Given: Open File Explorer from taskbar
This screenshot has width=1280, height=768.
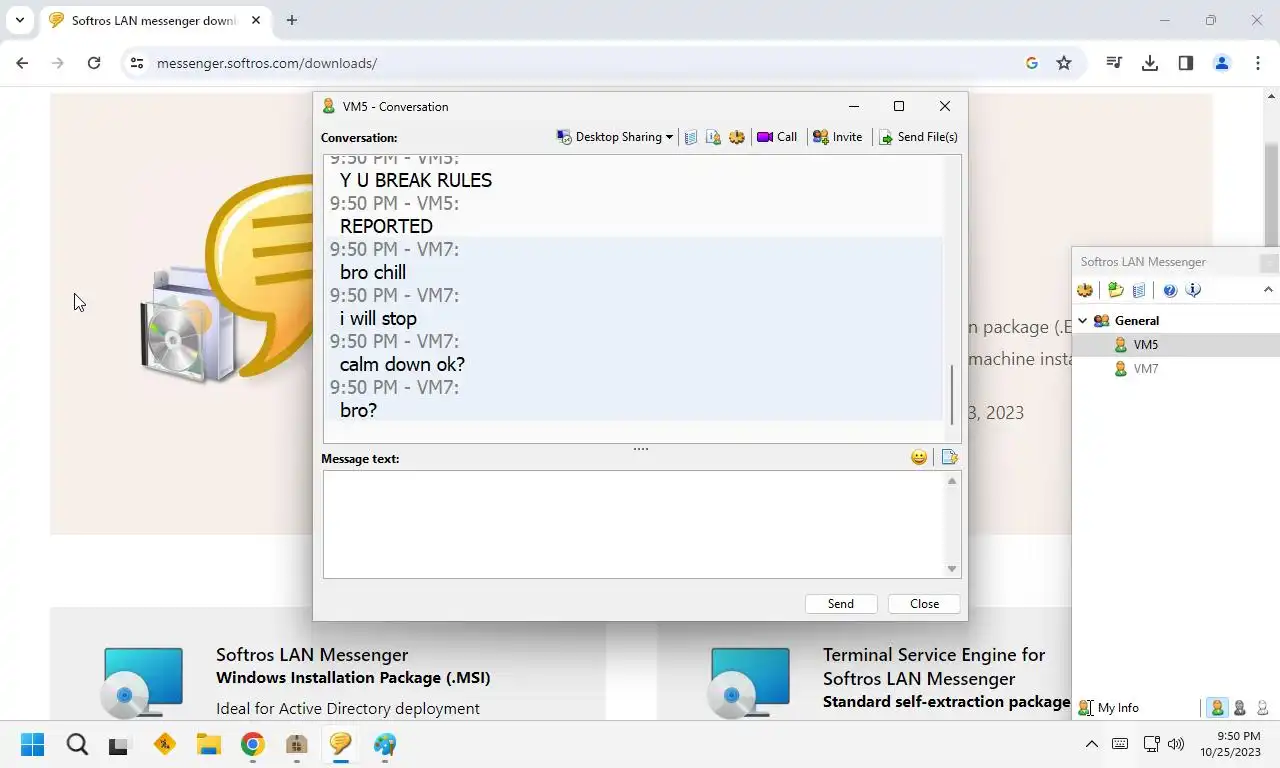Looking at the screenshot, I should pyautogui.click(x=208, y=744).
